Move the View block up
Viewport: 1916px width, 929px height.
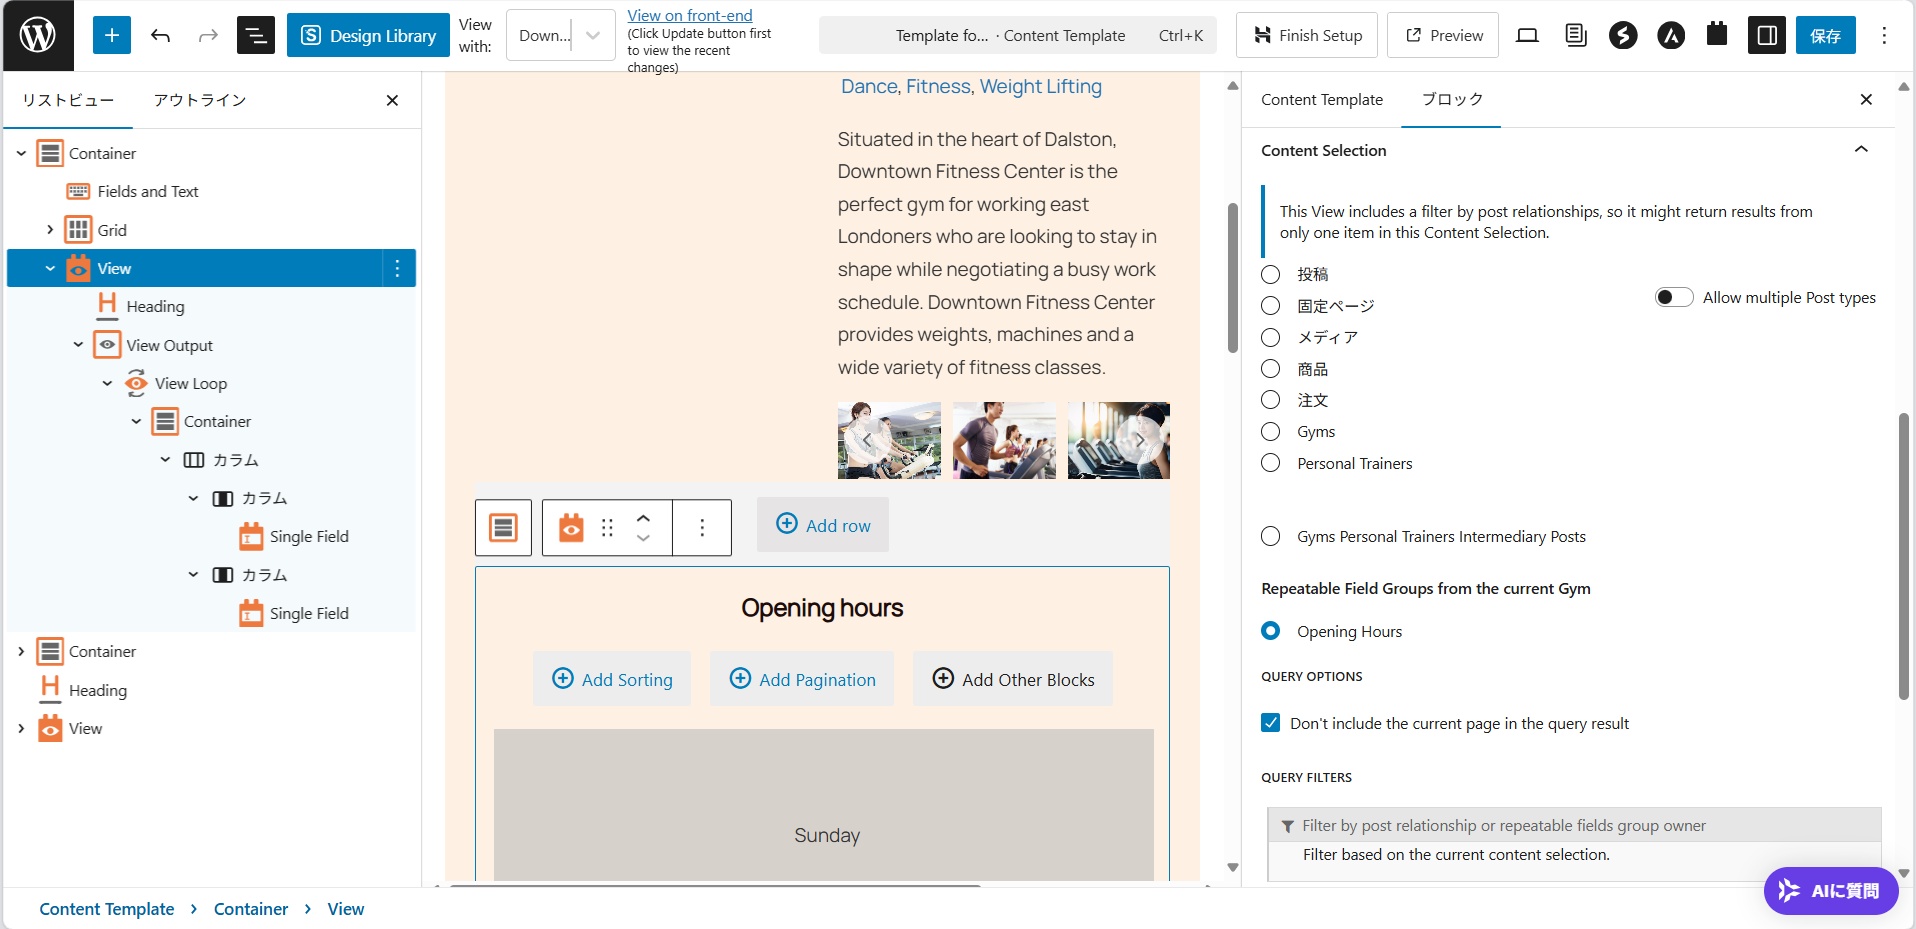643,517
